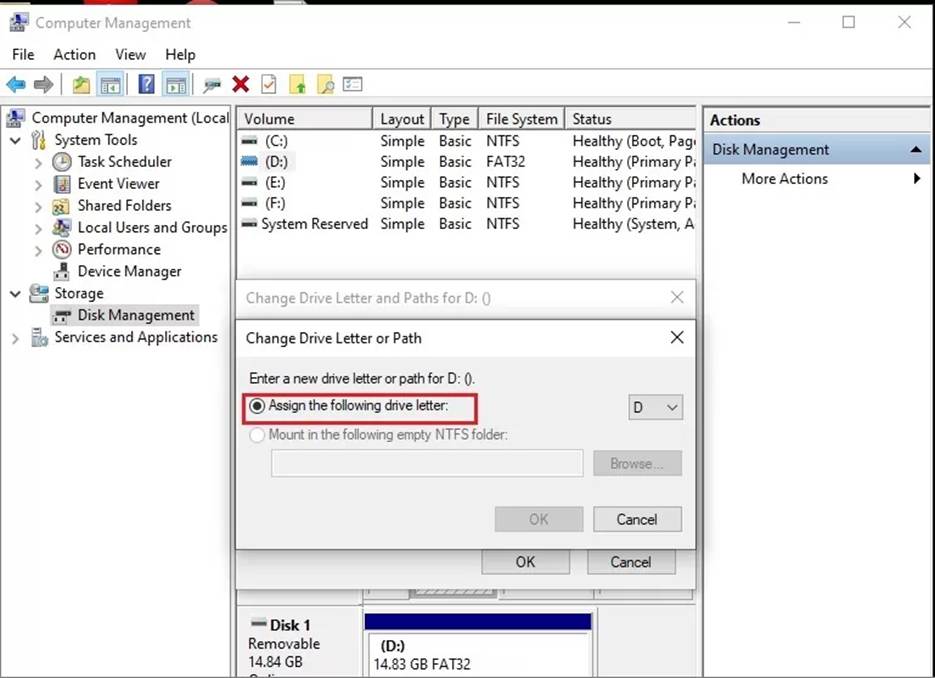Click the Device Manager icon in tree
The height and width of the screenshot is (678, 935).
pos(62,271)
